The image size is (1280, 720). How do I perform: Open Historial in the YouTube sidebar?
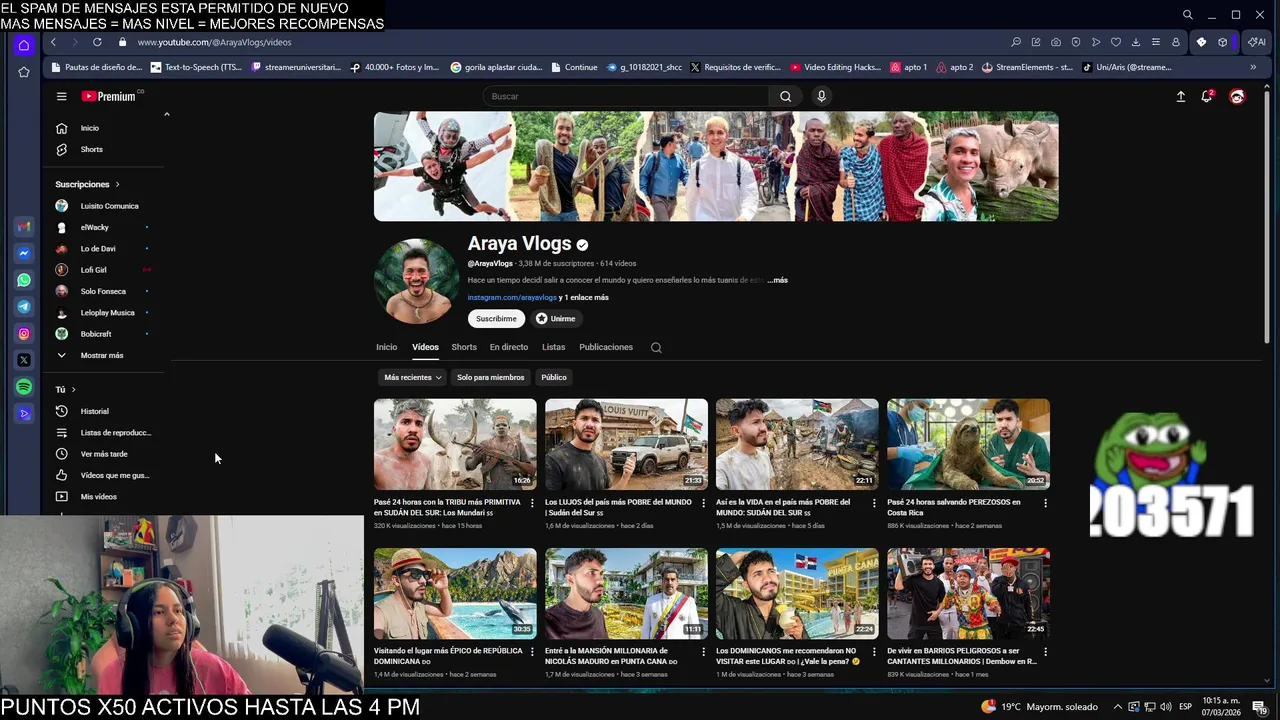point(95,411)
